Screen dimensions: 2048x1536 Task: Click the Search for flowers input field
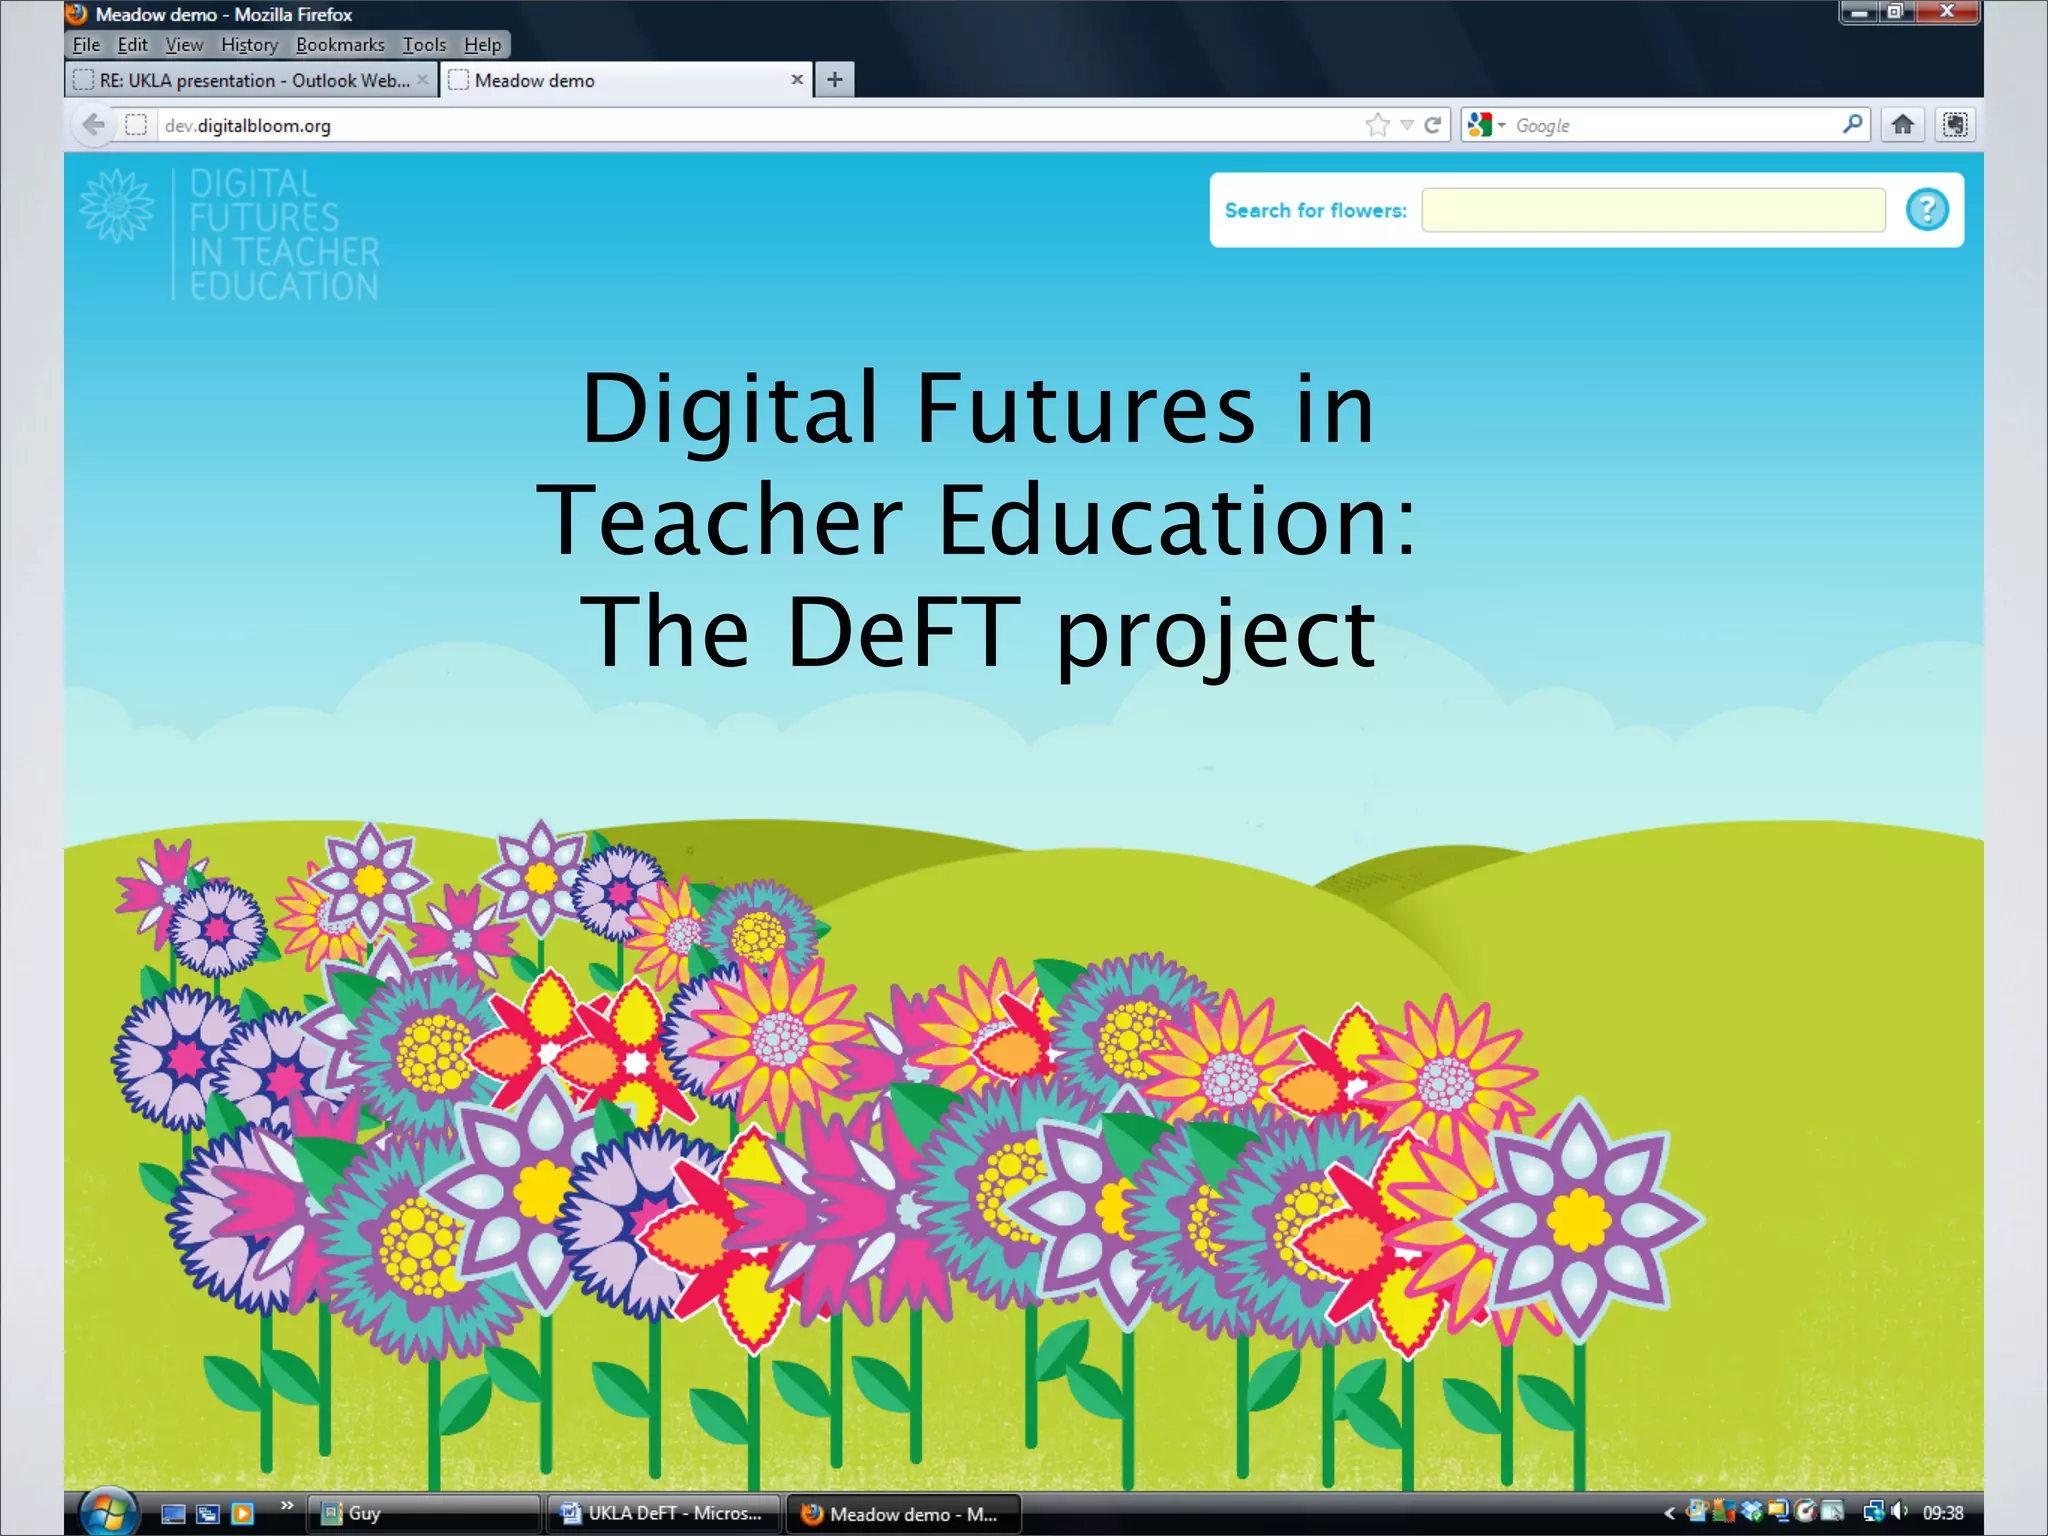pos(1652,210)
